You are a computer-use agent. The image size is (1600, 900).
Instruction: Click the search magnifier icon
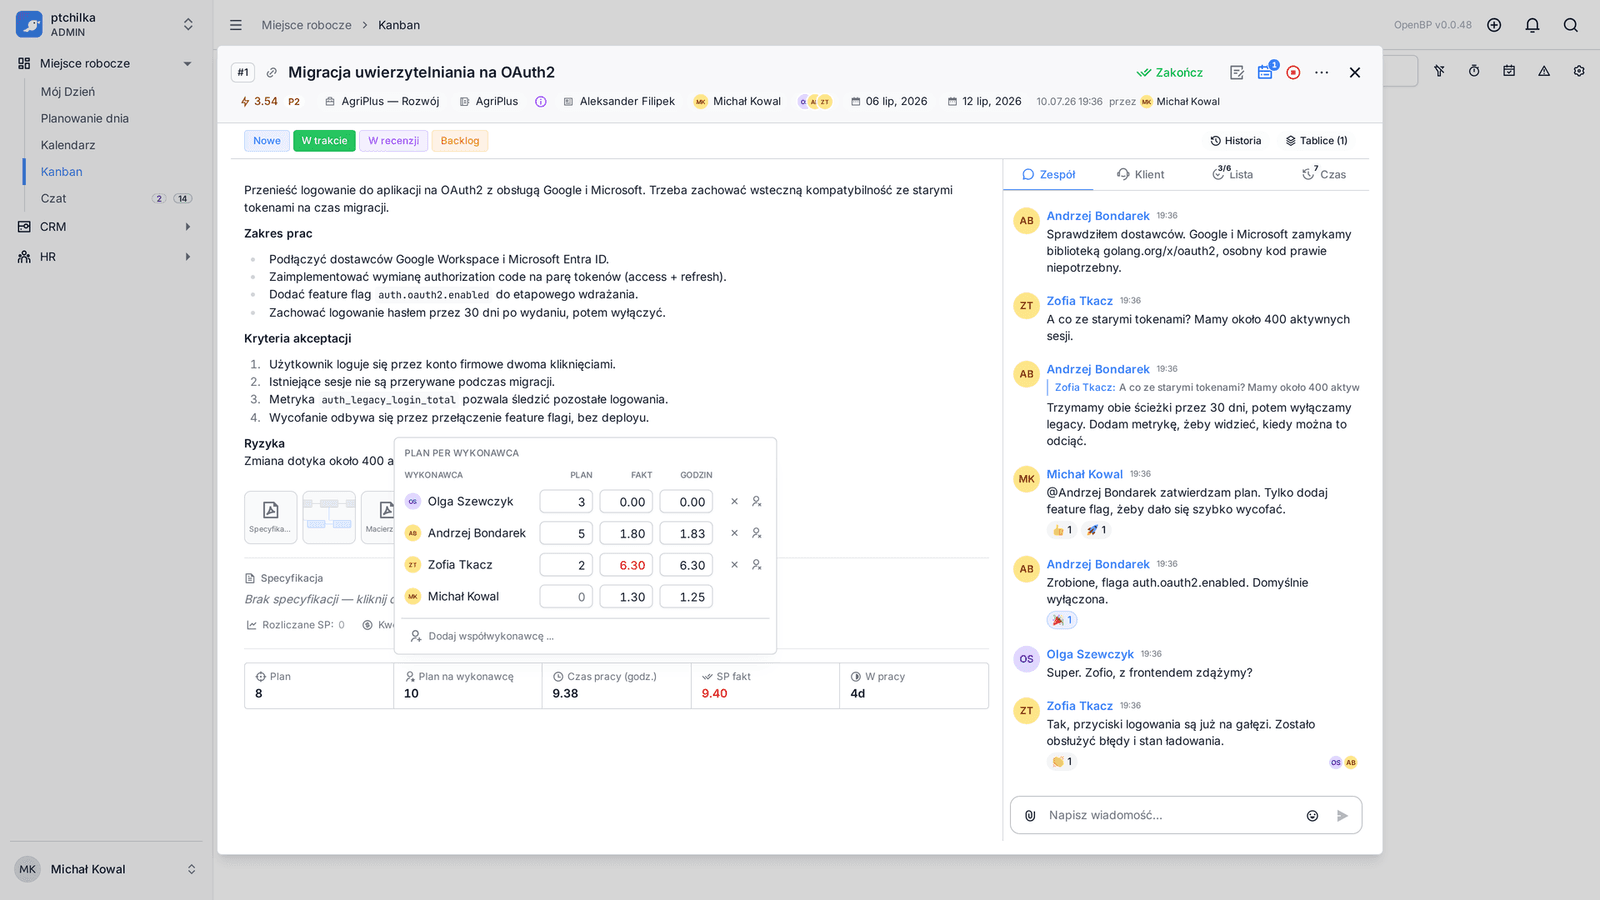[1570, 25]
